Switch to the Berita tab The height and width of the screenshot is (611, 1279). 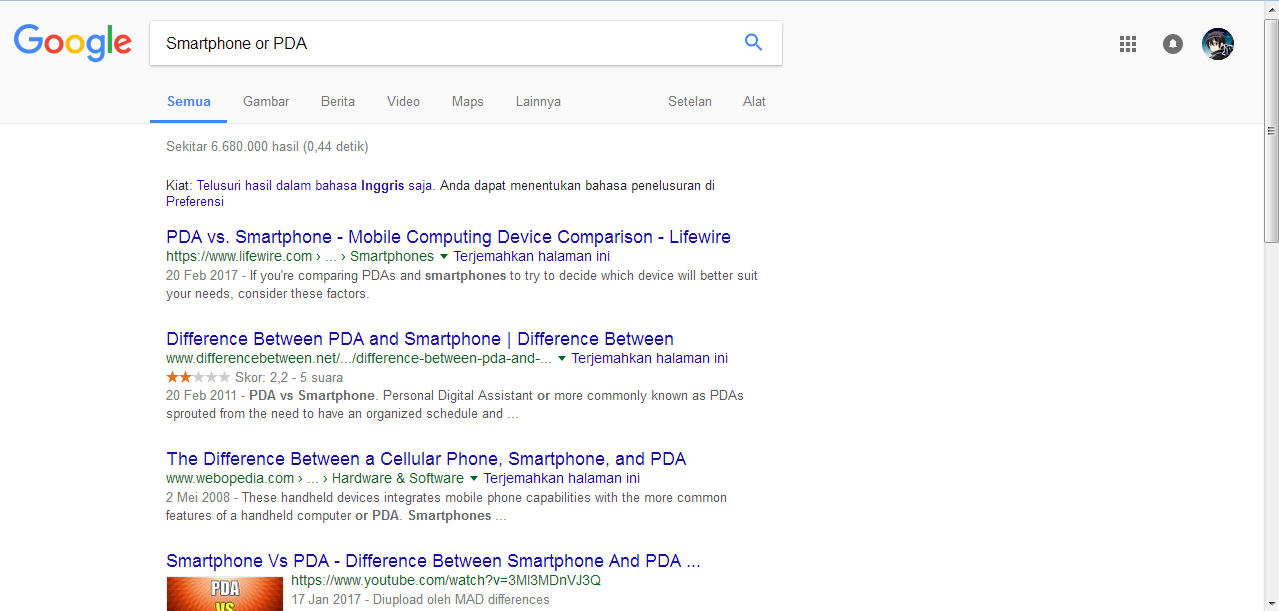point(338,101)
